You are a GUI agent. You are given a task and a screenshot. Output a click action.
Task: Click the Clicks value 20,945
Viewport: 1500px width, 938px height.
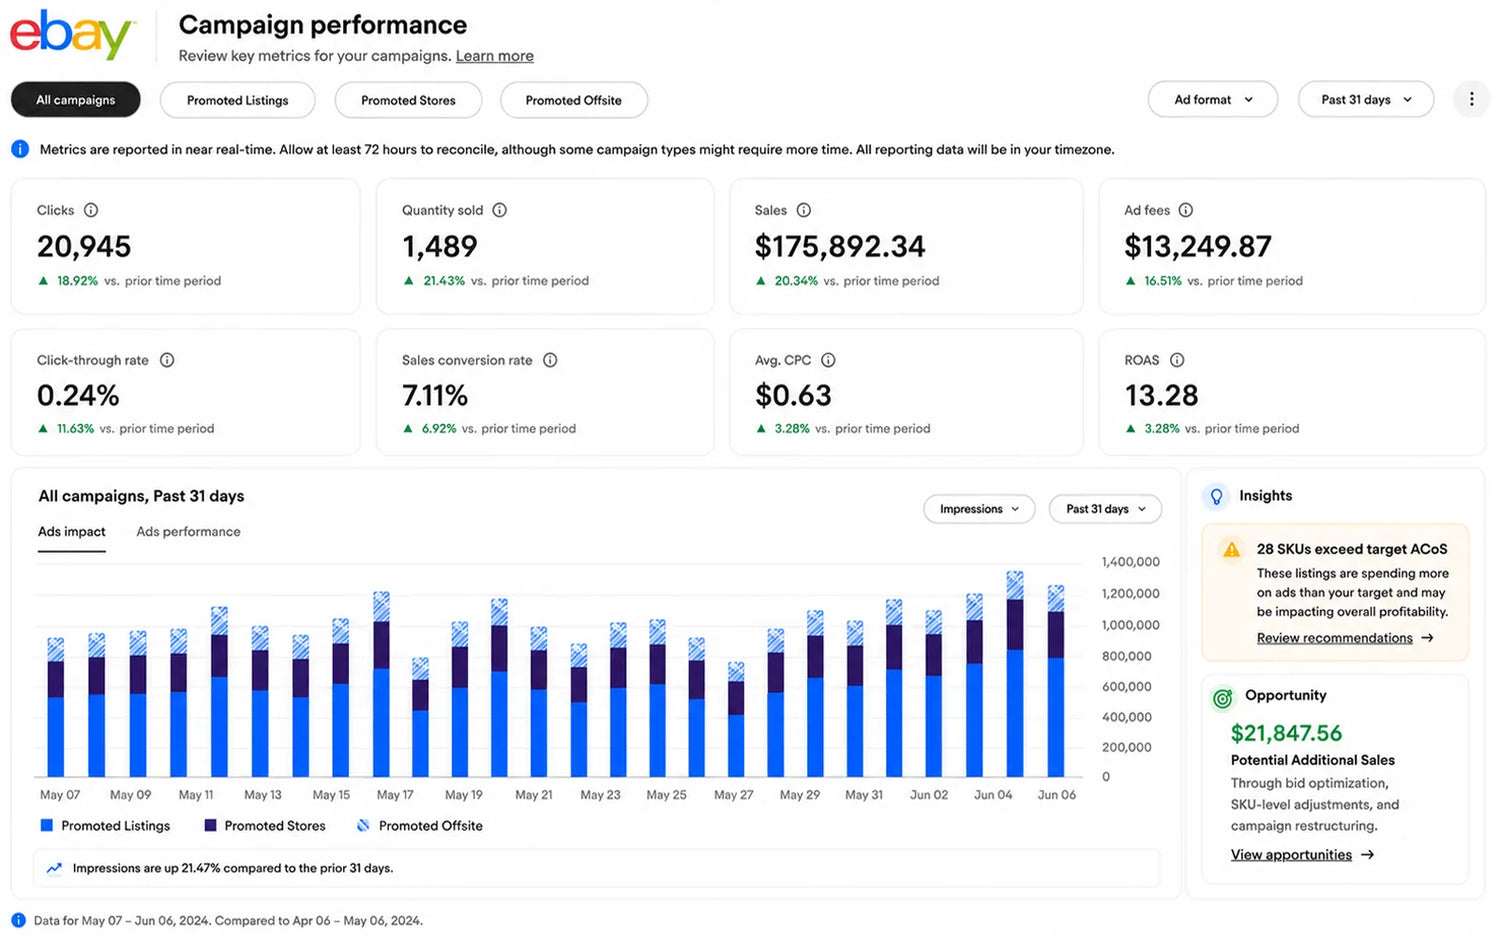point(84,246)
